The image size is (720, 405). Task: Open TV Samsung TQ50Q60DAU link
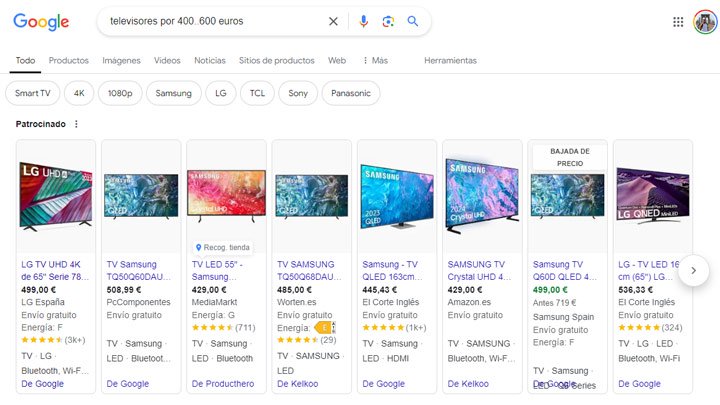[x=139, y=270]
